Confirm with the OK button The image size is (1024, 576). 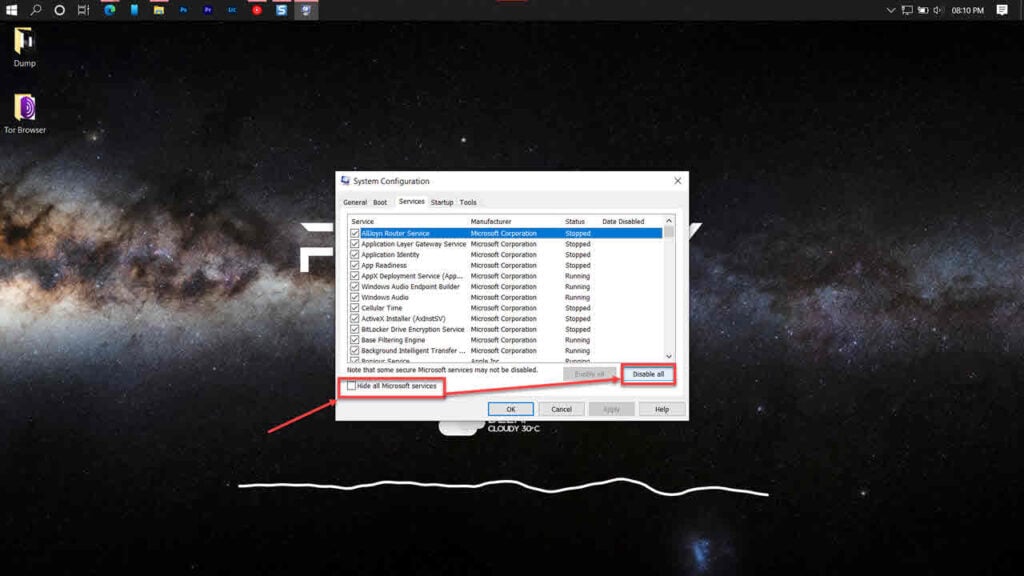(x=511, y=409)
